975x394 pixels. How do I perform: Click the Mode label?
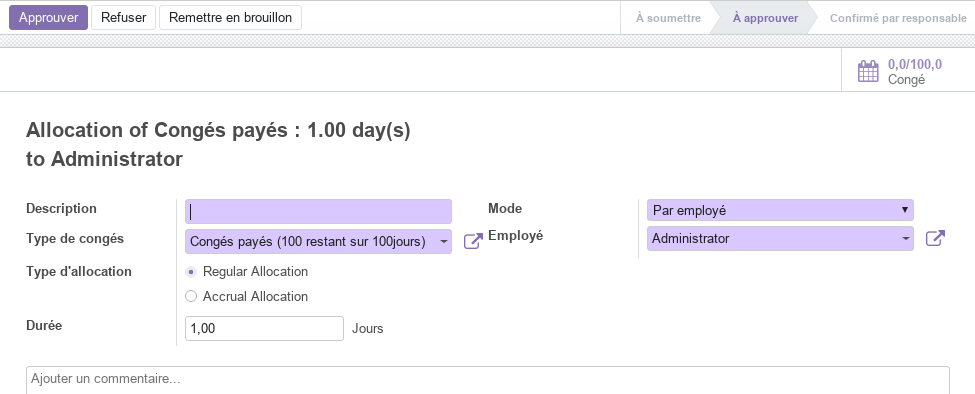505,208
